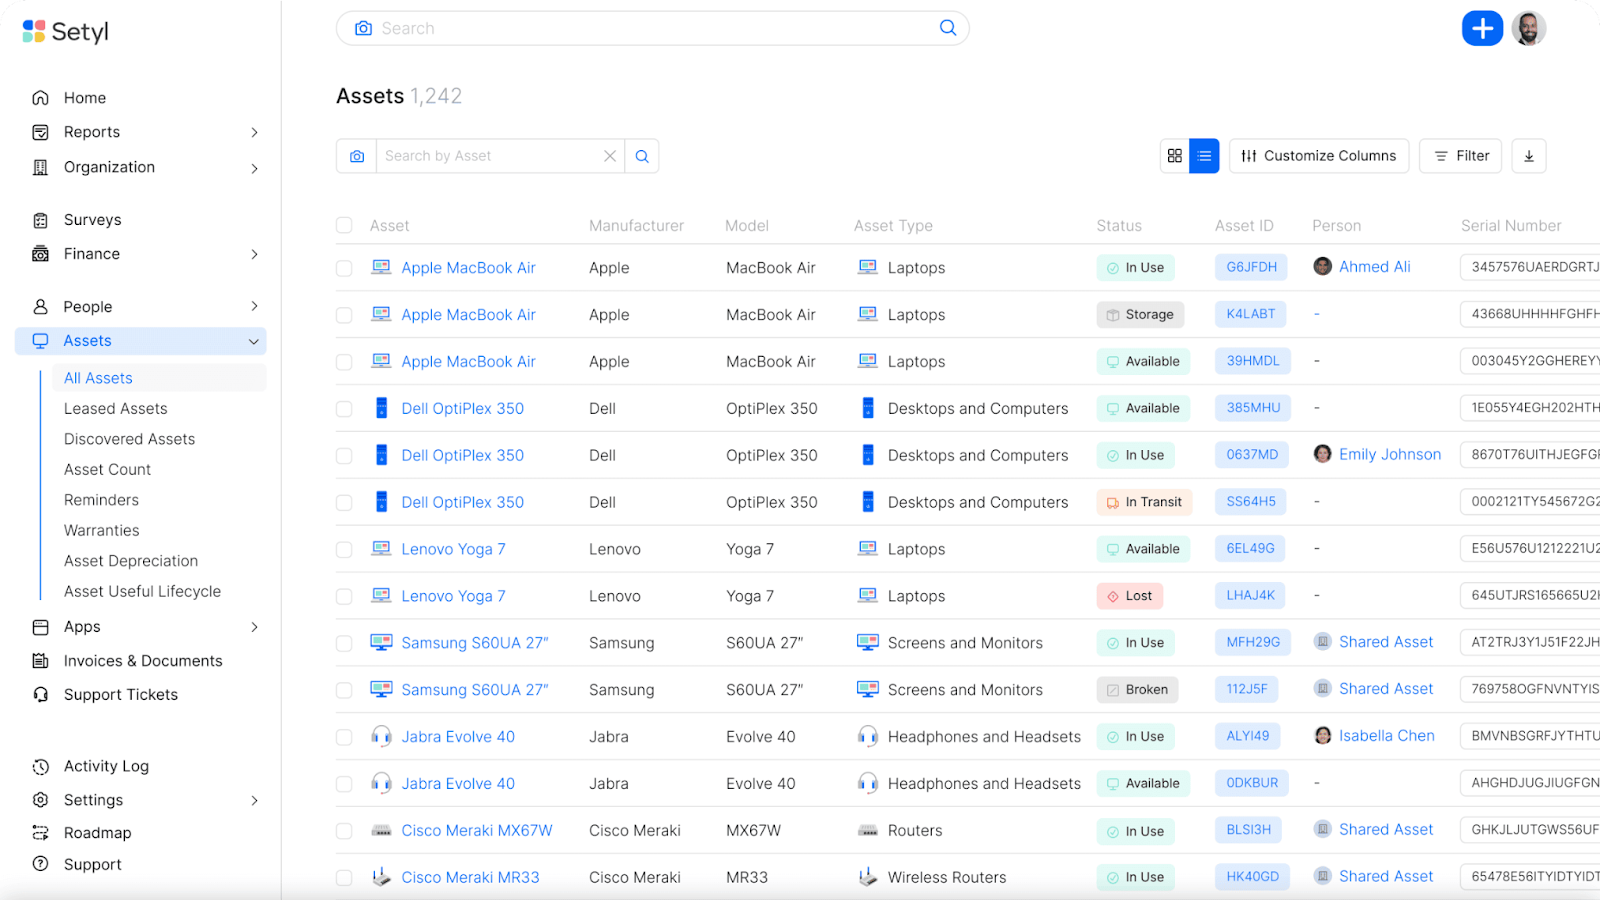Click Home icon in sidebar
This screenshot has width=1600, height=900.
tap(40, 98)
